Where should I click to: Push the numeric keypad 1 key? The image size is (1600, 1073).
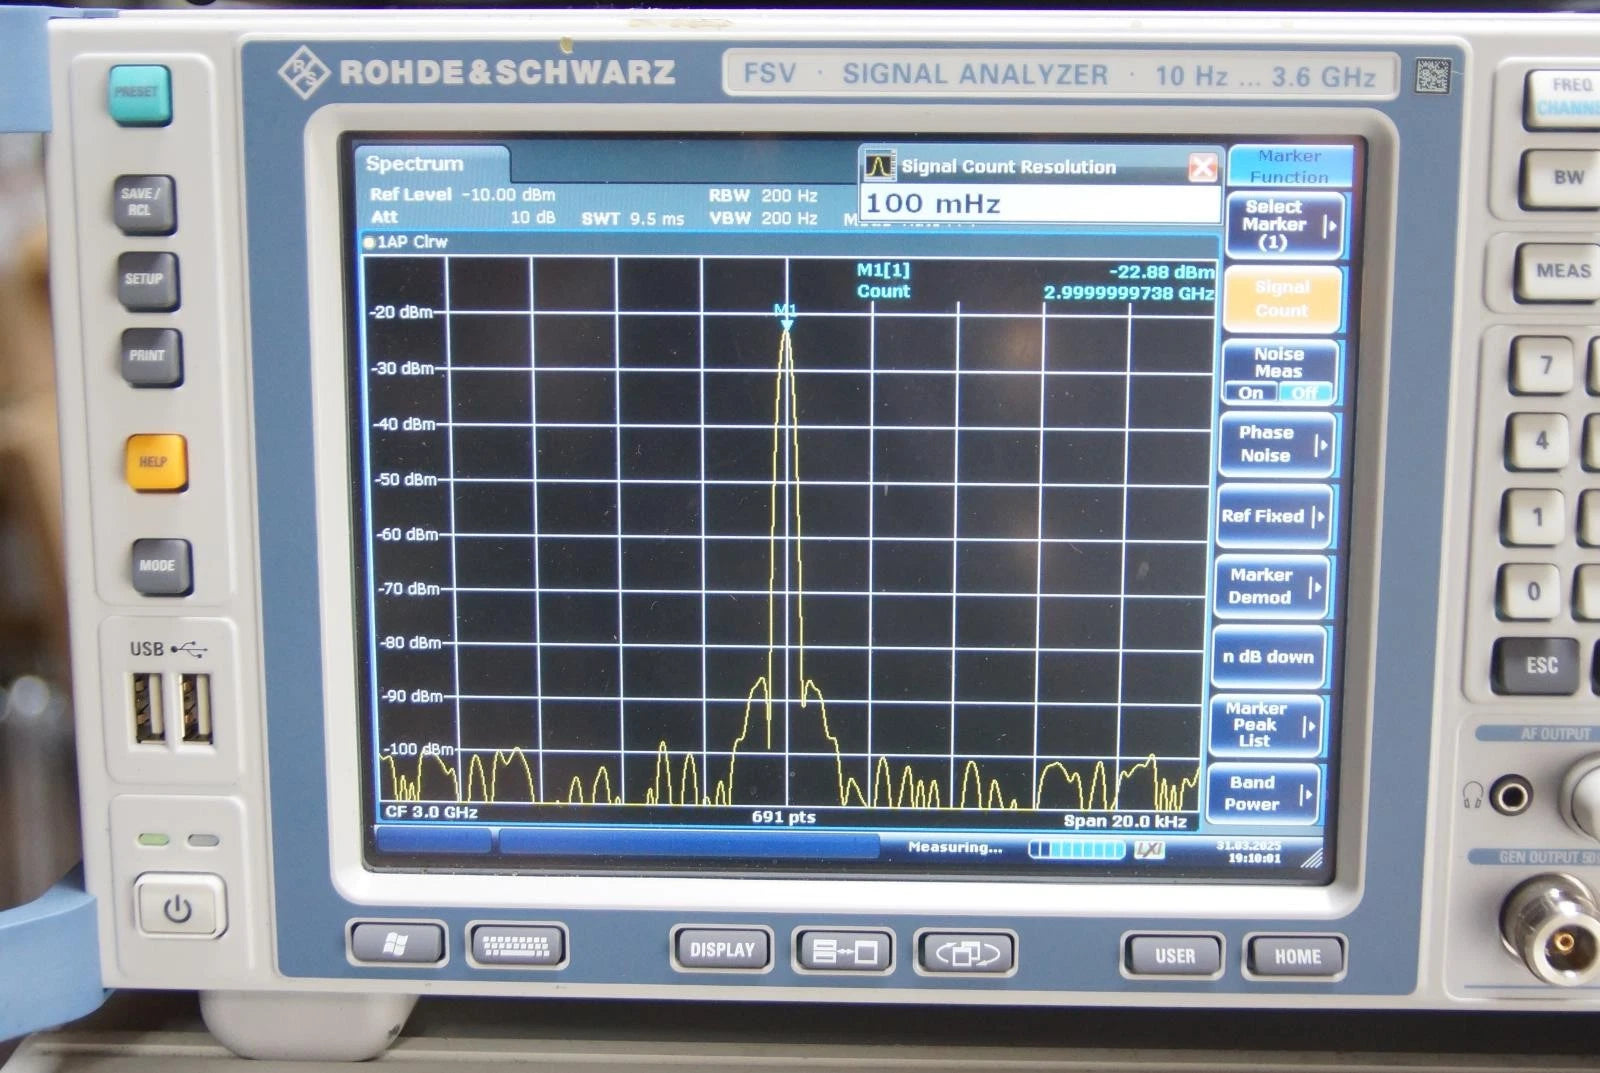[1536, 517]
